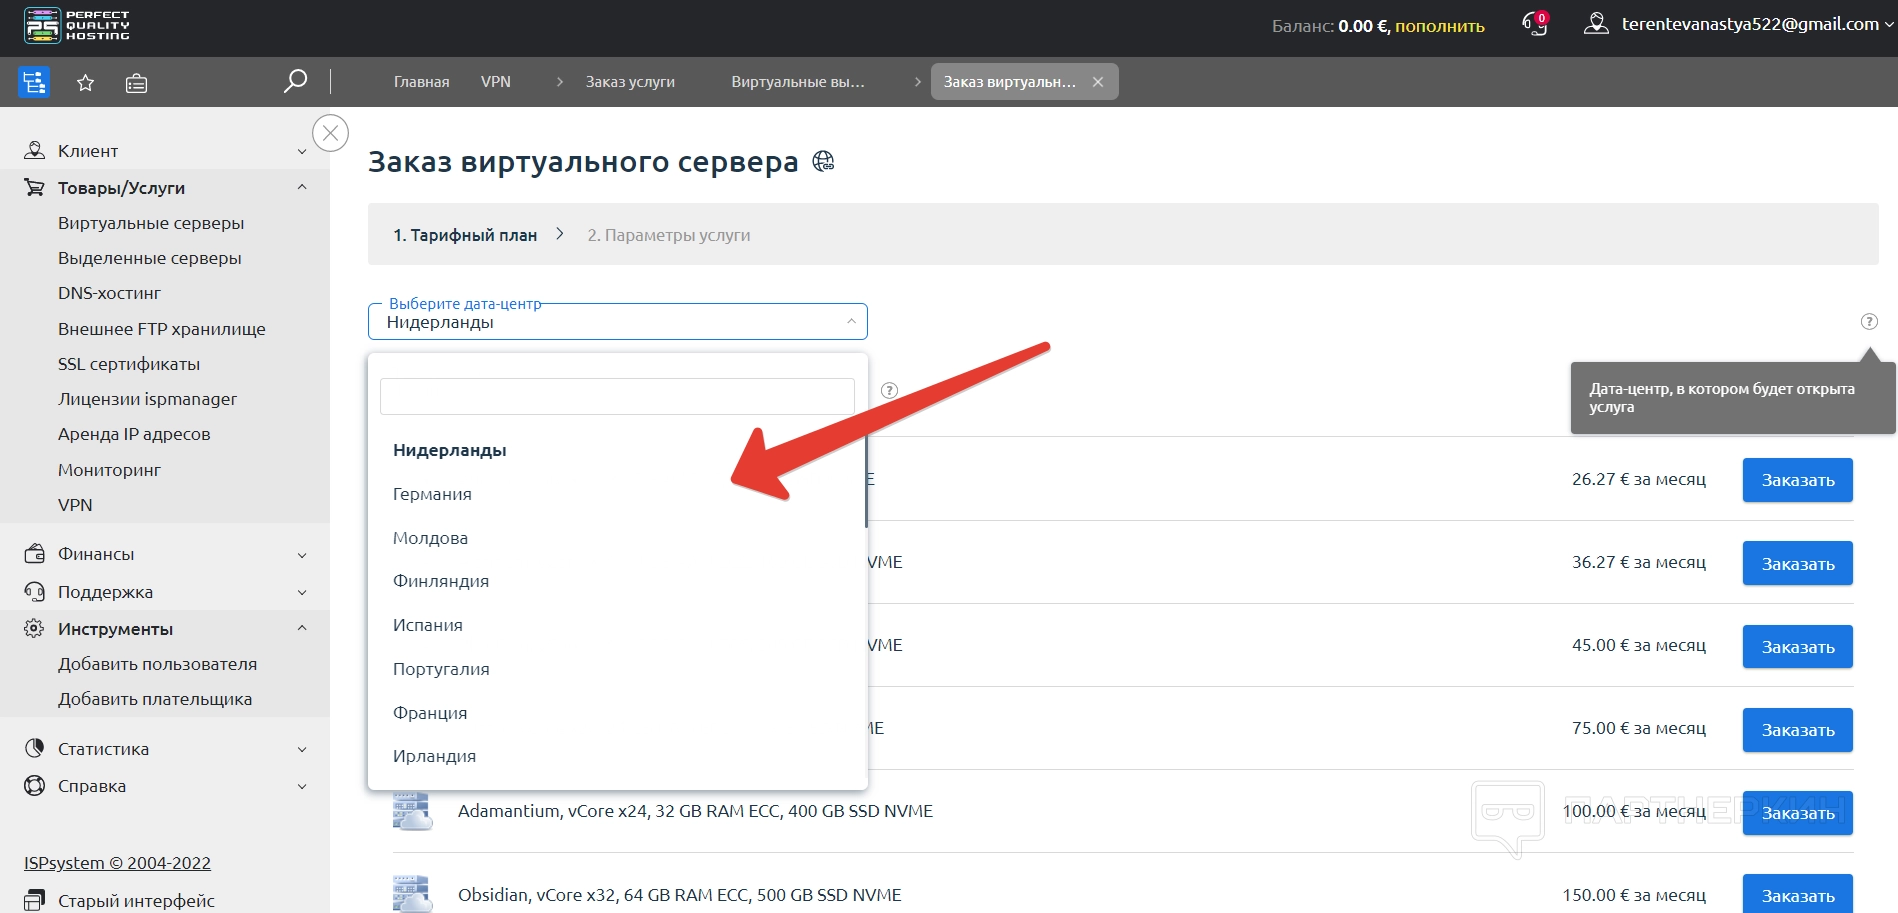Close the 'Заказ виртуальн...' tab
Viewport: 1898px width, 913px height.
[x=1098, y=82]
